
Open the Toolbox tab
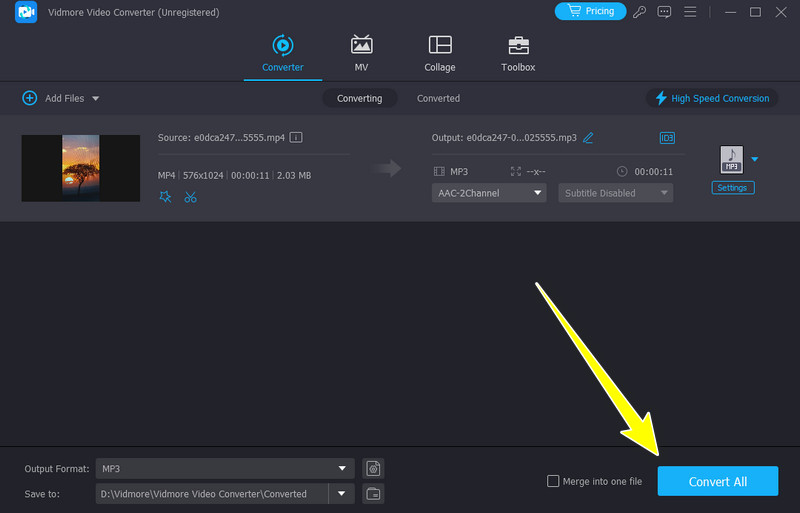517,53
